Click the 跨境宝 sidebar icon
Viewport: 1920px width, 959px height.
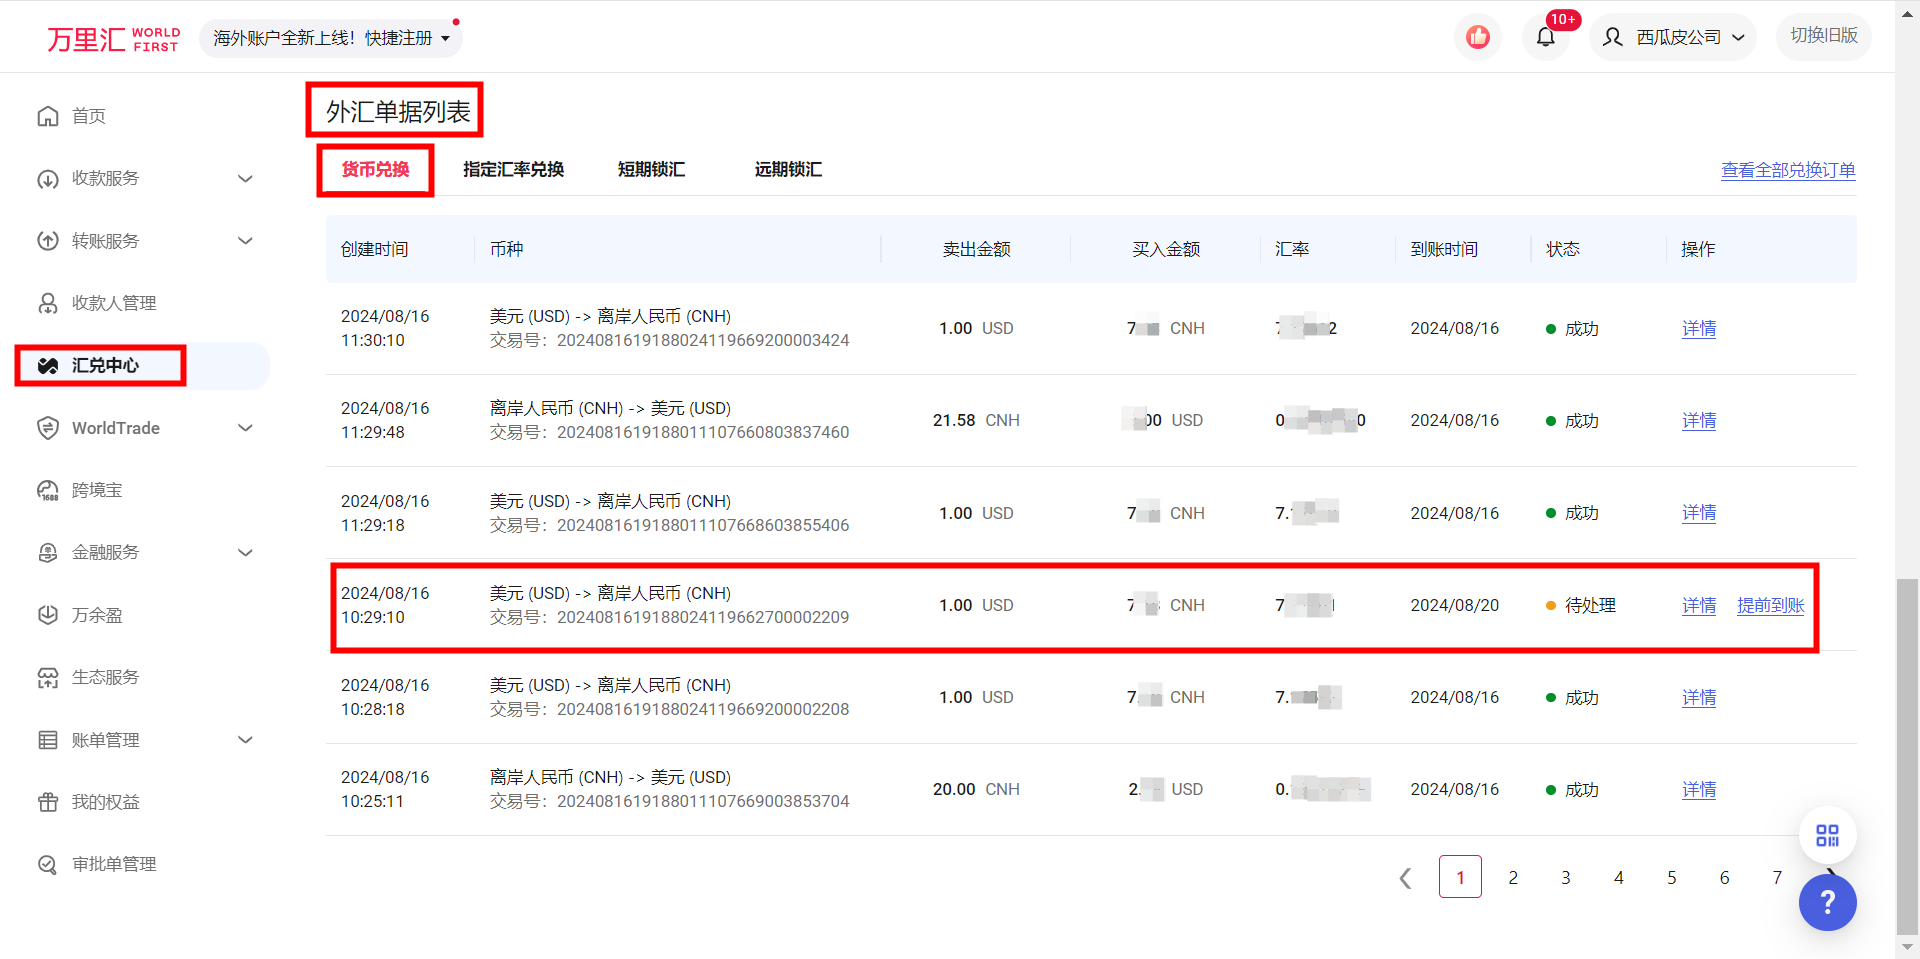click(47, 490)
